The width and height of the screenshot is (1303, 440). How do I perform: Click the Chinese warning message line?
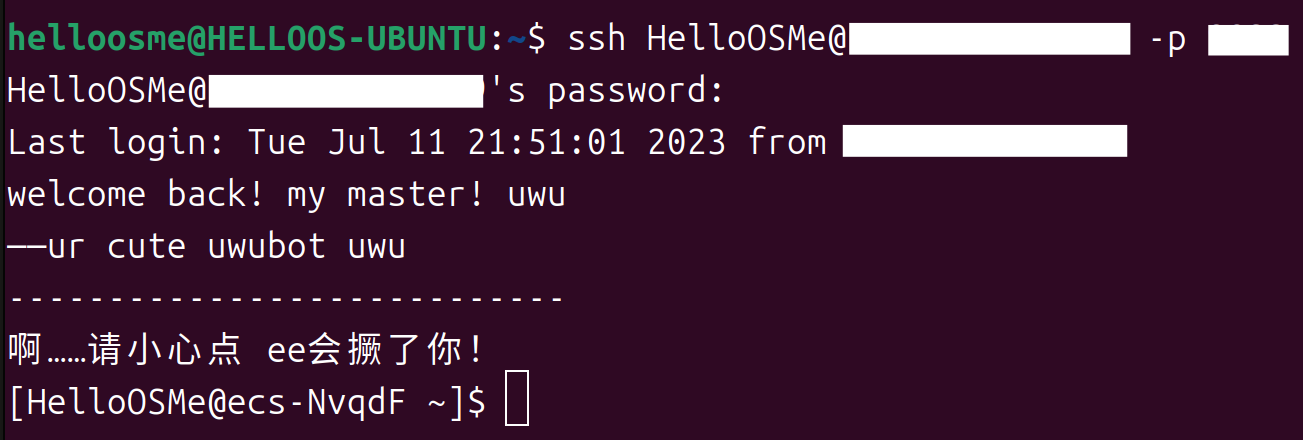[246, 350]
